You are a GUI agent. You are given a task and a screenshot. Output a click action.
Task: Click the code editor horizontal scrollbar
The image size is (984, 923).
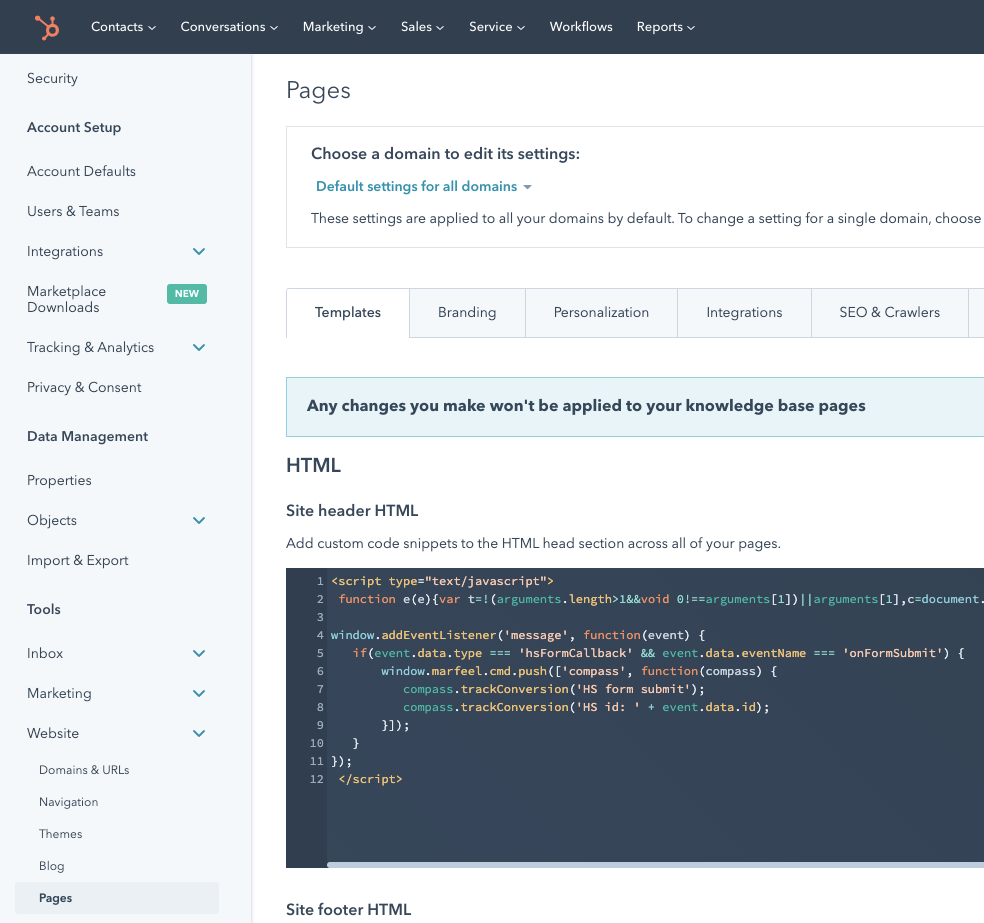tap(655, 865)
